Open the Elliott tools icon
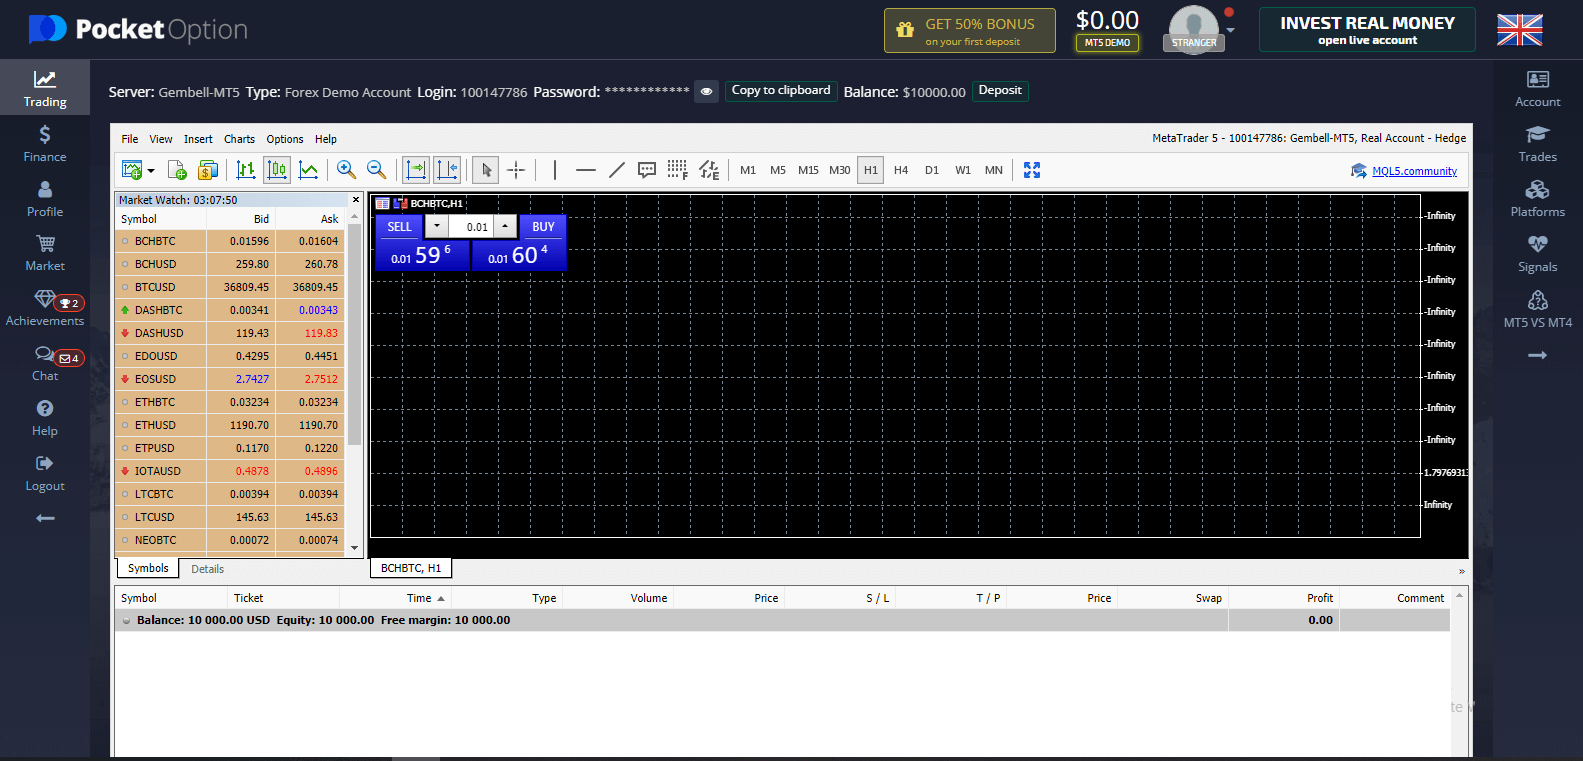The height and width of the screenshot is (761, 1583). 709,170
